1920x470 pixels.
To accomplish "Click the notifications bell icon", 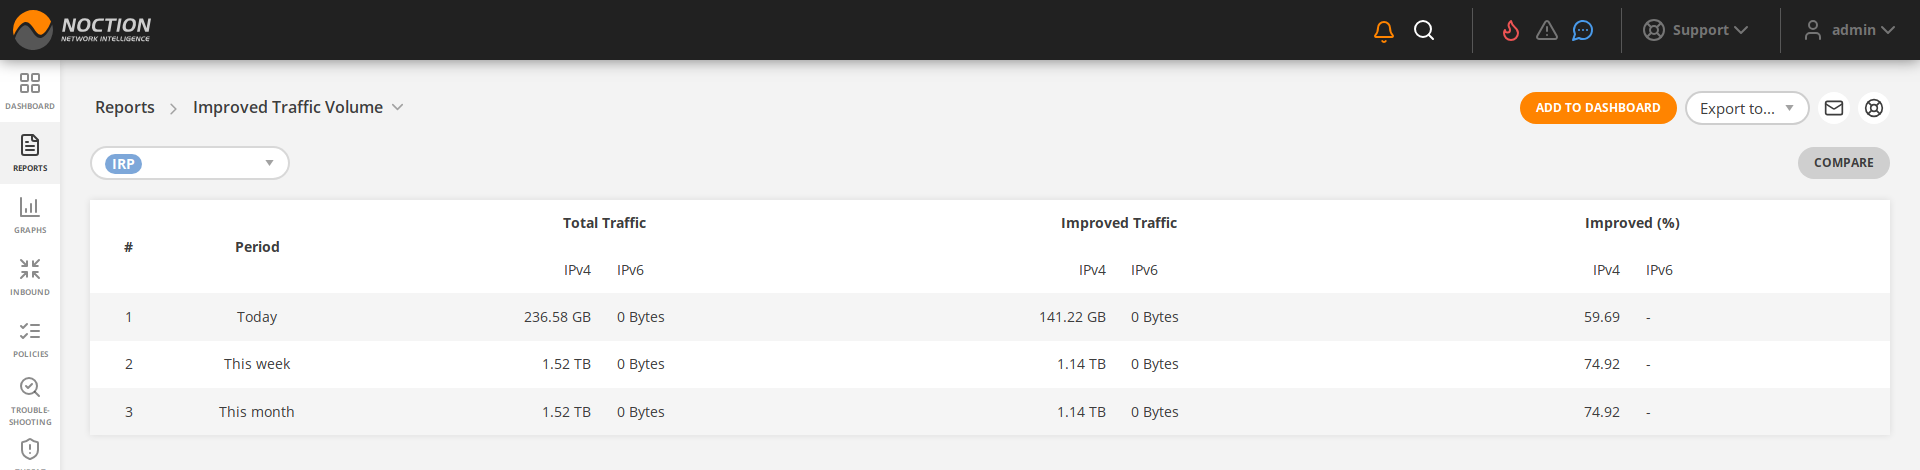I will tap(1384, 31).
